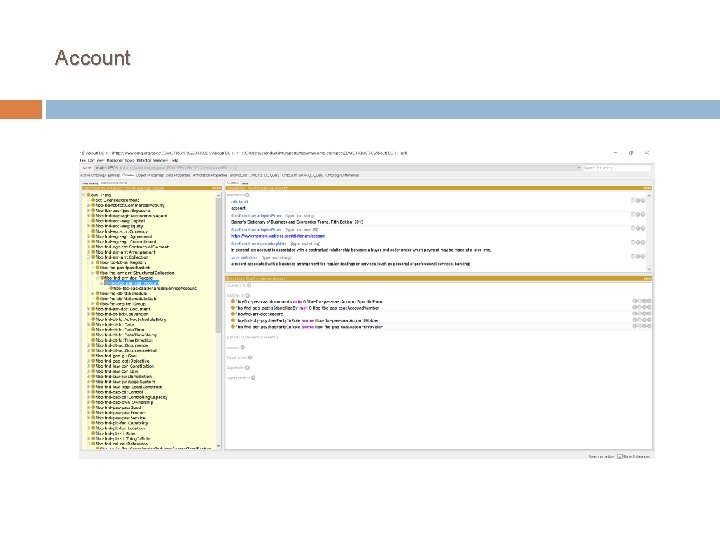Switch to the Data Properties tab
This screenshot has height=540, width=720.
point(178,175)
